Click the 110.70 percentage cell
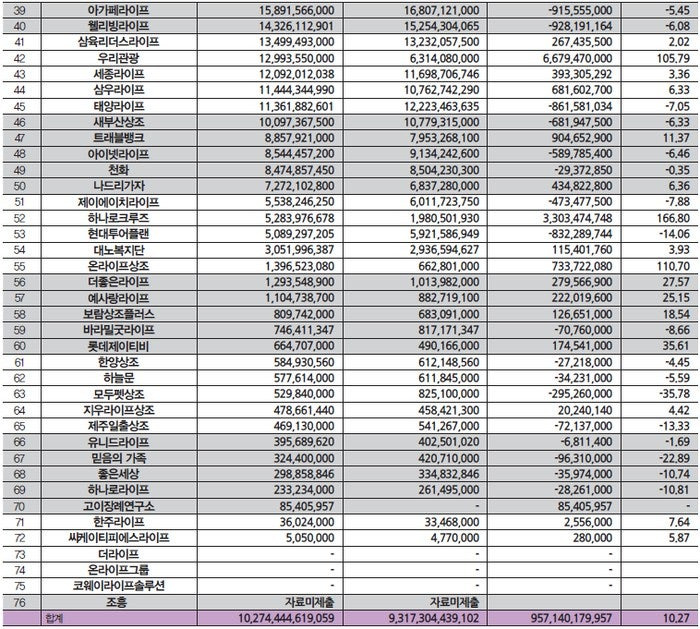The image size is (700, 629). click(x=673, y=267)
